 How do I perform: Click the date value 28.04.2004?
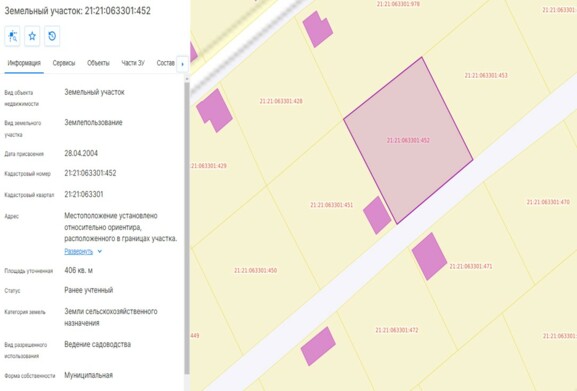(81, 153)
